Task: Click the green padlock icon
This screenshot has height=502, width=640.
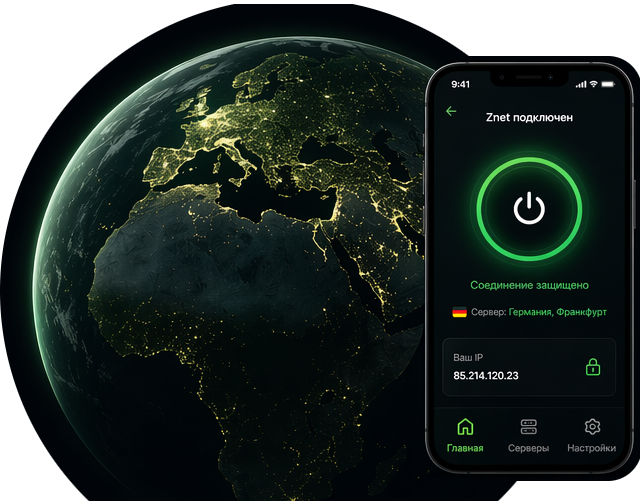Action: click(593, 366)
